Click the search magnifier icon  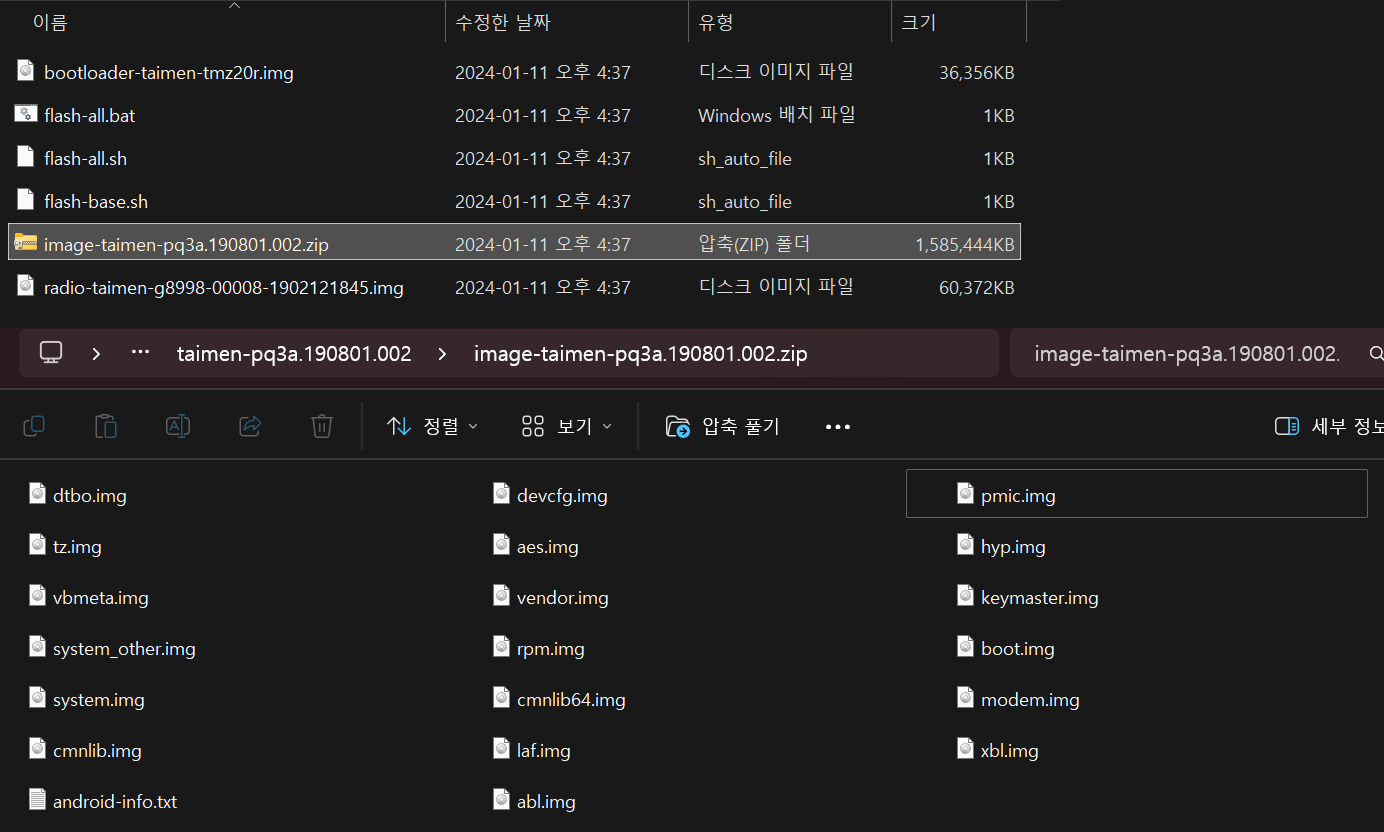(x=1375, y=354)
